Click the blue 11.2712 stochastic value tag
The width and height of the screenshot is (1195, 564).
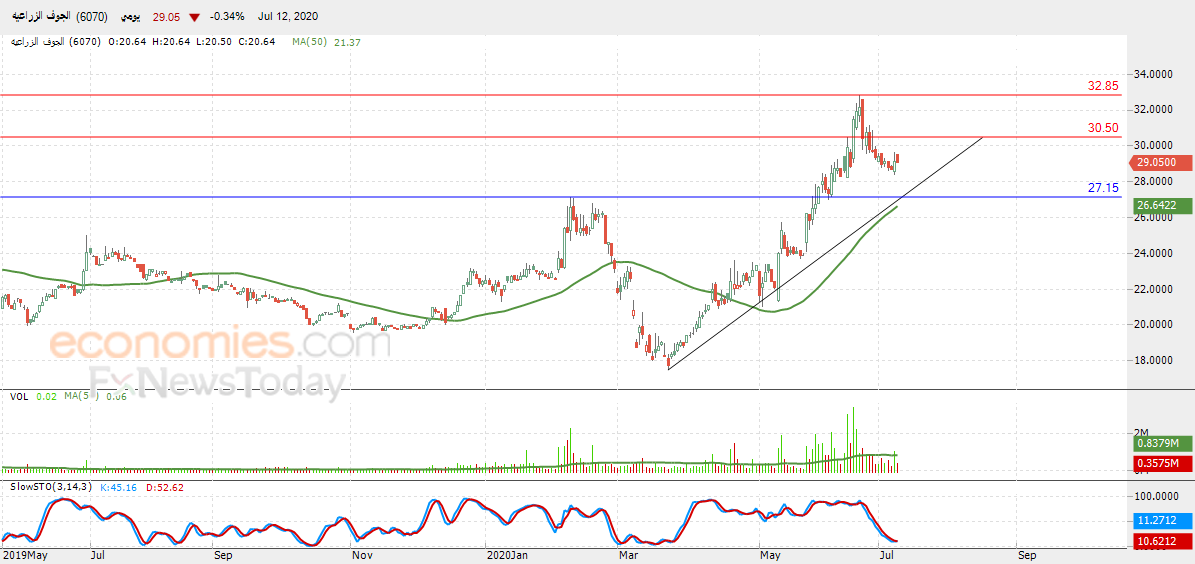[1162, 521]
